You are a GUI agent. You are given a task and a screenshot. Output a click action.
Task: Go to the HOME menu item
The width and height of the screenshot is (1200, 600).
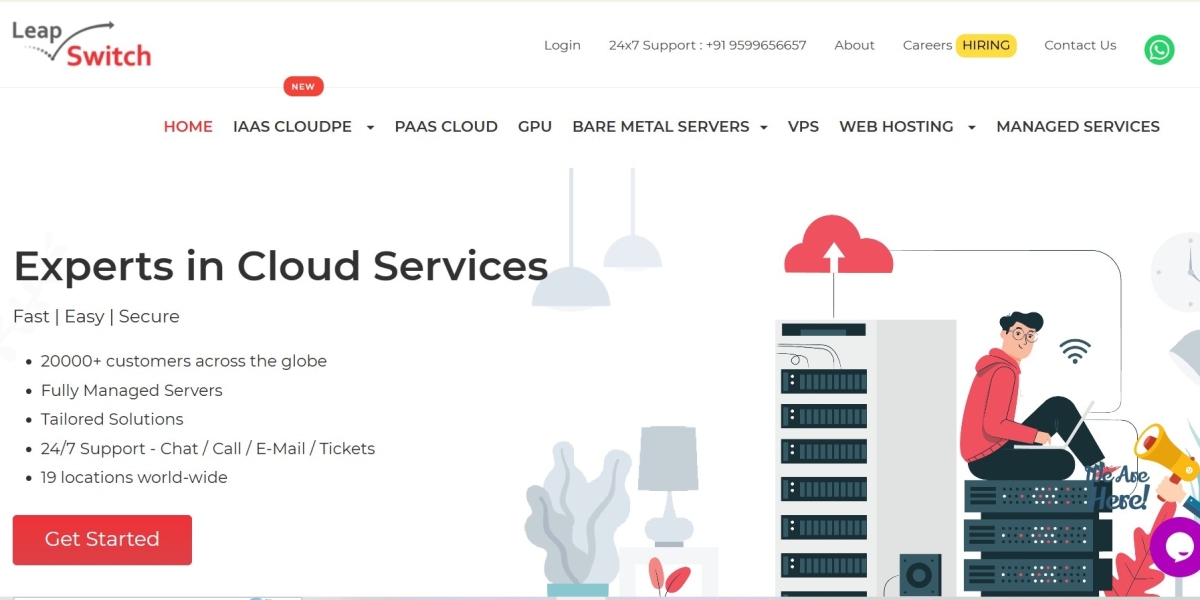[188, 127]
